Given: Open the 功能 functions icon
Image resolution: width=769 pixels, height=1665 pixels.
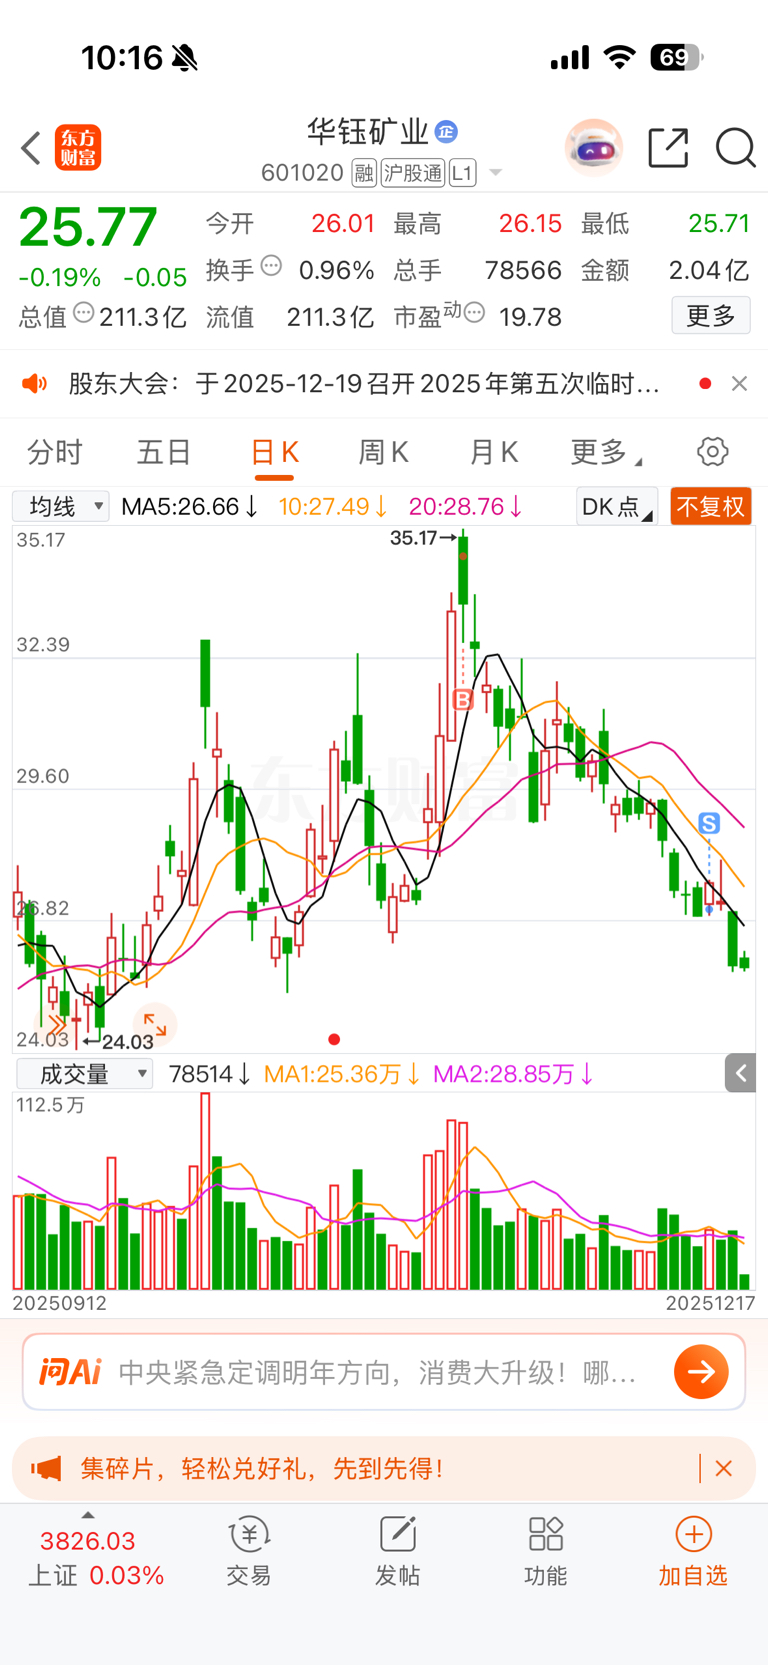Looking at the screenshot, I should [x=546, y=1552].
